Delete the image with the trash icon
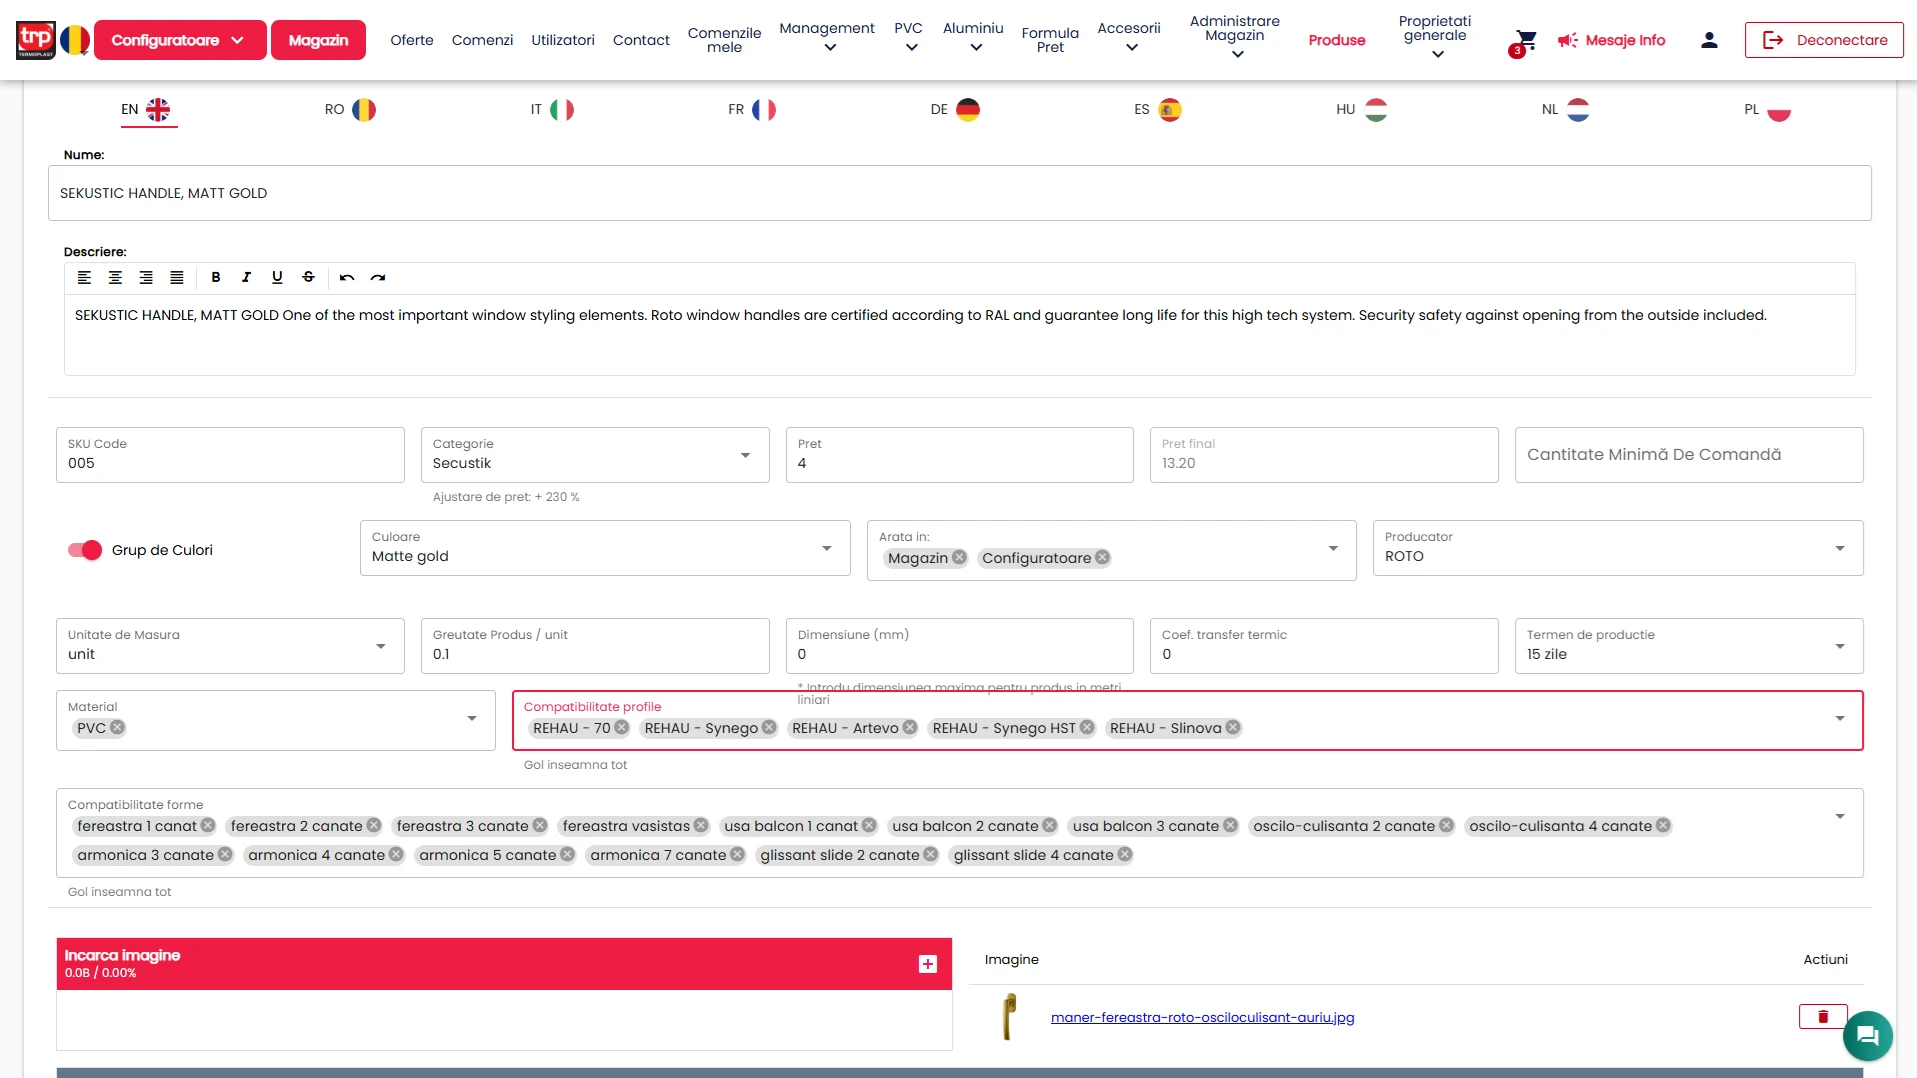 [1822, 1016]
